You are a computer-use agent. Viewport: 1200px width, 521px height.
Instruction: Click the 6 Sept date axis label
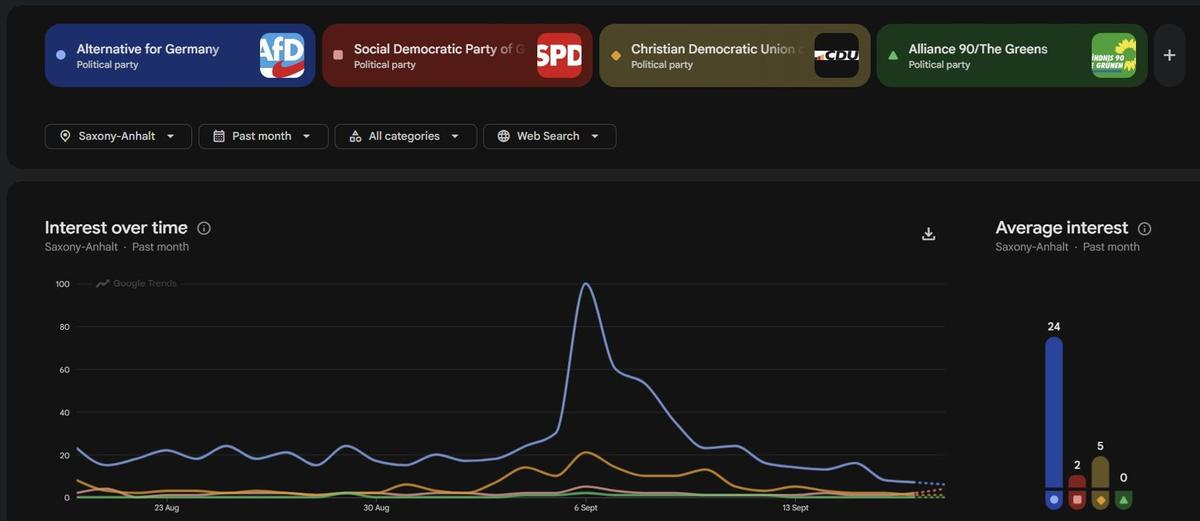click(x=586, y=508)
